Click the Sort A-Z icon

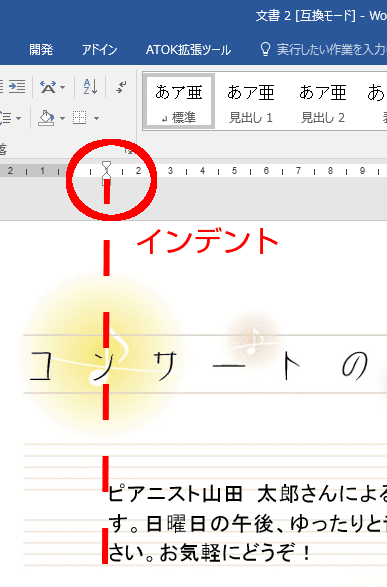tap(90, 87)
